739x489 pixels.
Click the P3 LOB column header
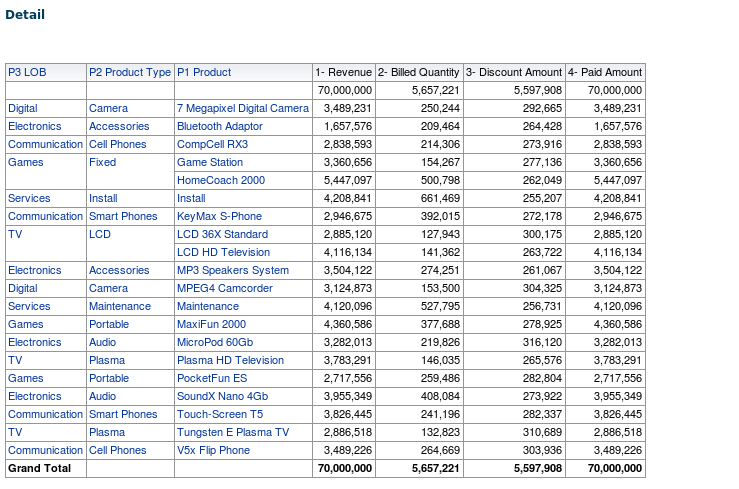[27, 72]
